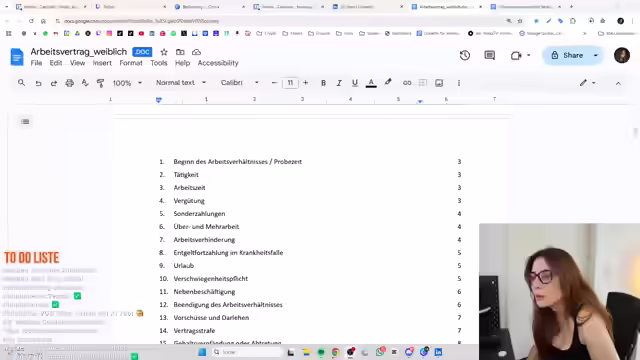Toggle Underline formatting
640x360 pixels.
point(355,83)
